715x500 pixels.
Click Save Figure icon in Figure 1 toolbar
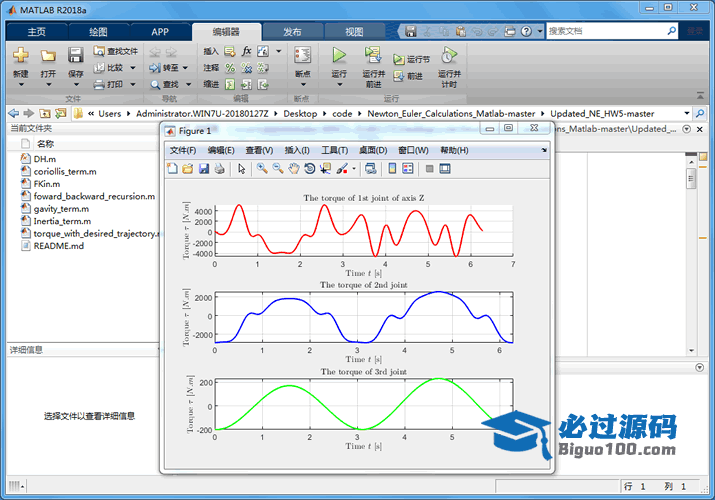coord(204,169)
